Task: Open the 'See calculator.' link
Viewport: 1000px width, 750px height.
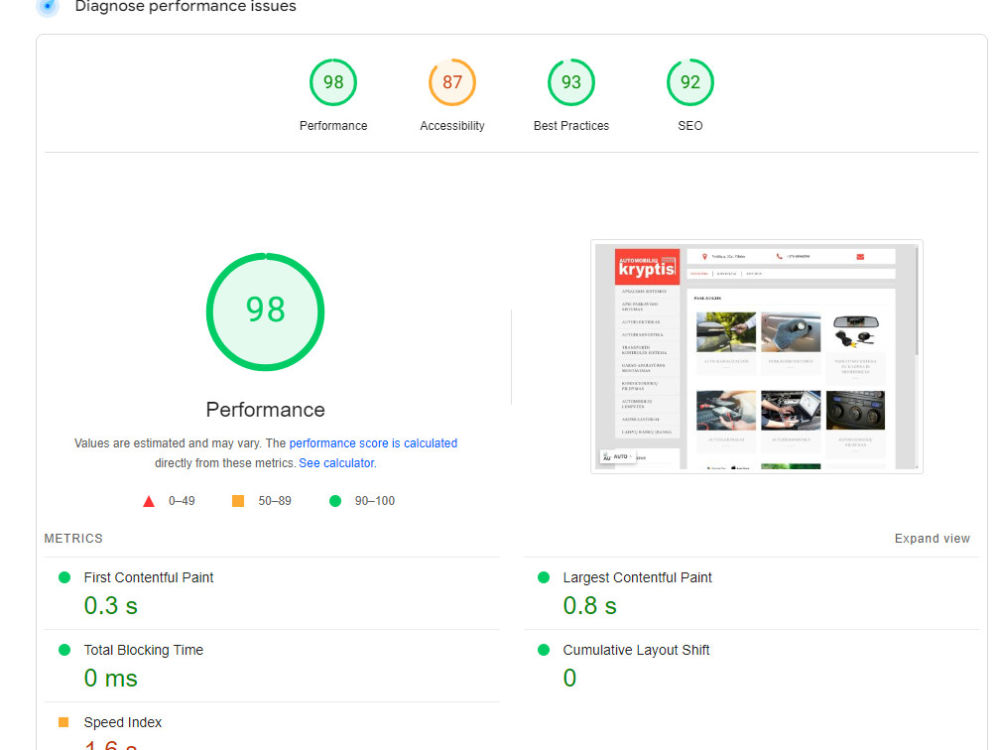Action: click(x=337, y=463)
